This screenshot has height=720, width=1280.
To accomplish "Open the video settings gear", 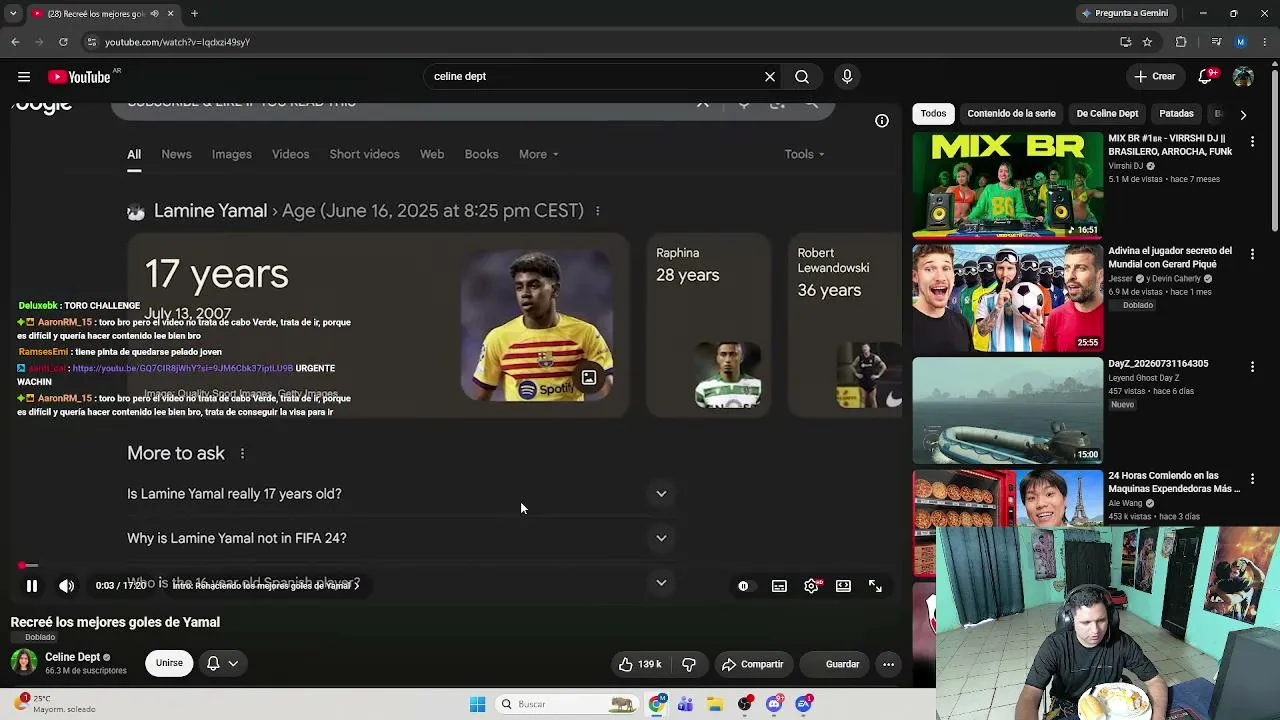I will (x=812, y=586).
